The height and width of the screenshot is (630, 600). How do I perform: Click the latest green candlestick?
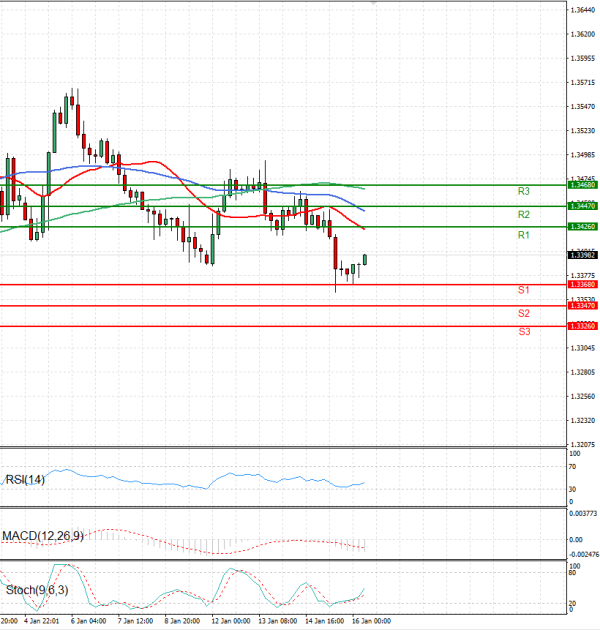365,259
